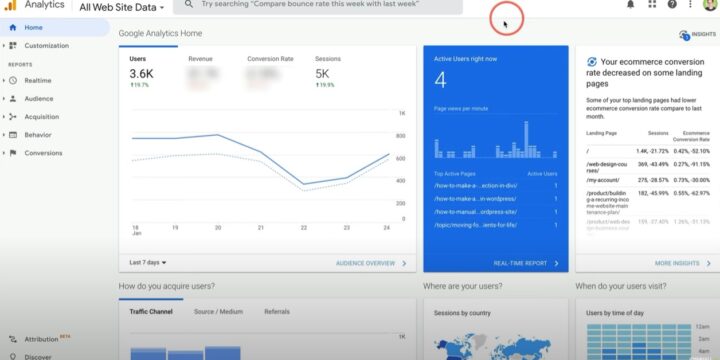Select the Conversion Rate metric tab

(x=270, y=72)
